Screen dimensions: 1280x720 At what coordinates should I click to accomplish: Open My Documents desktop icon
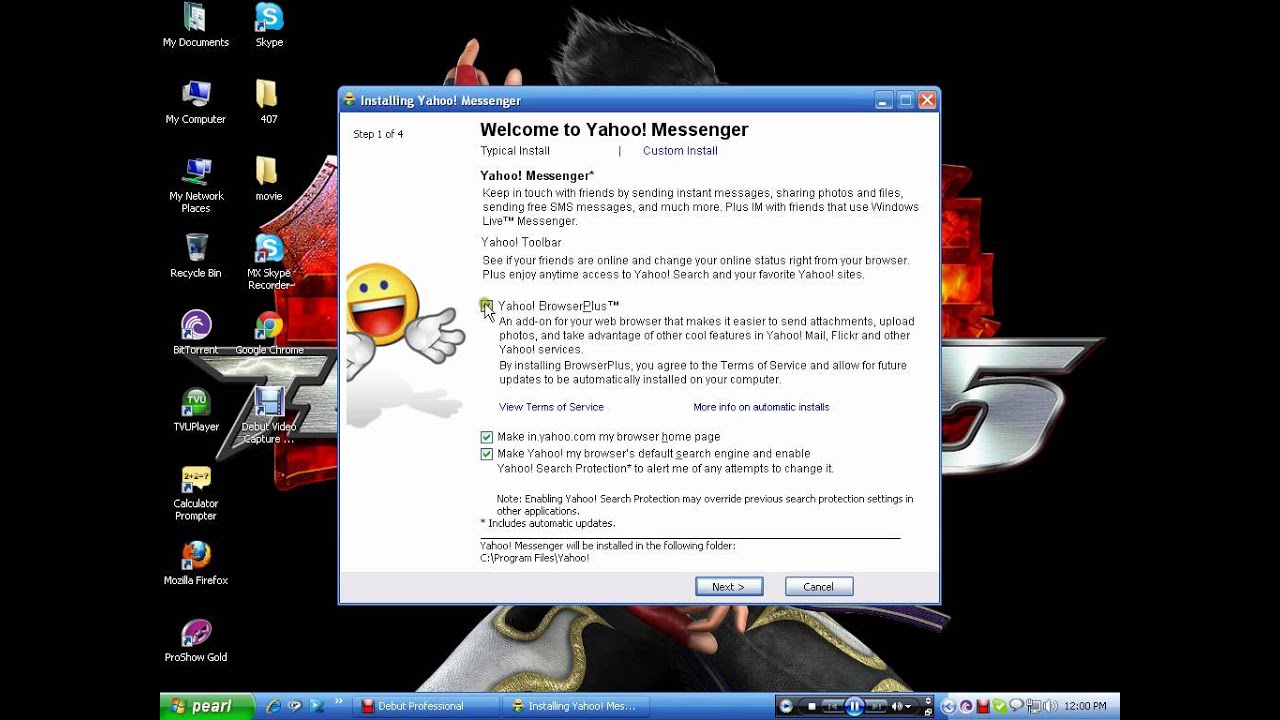click(196, 25)
